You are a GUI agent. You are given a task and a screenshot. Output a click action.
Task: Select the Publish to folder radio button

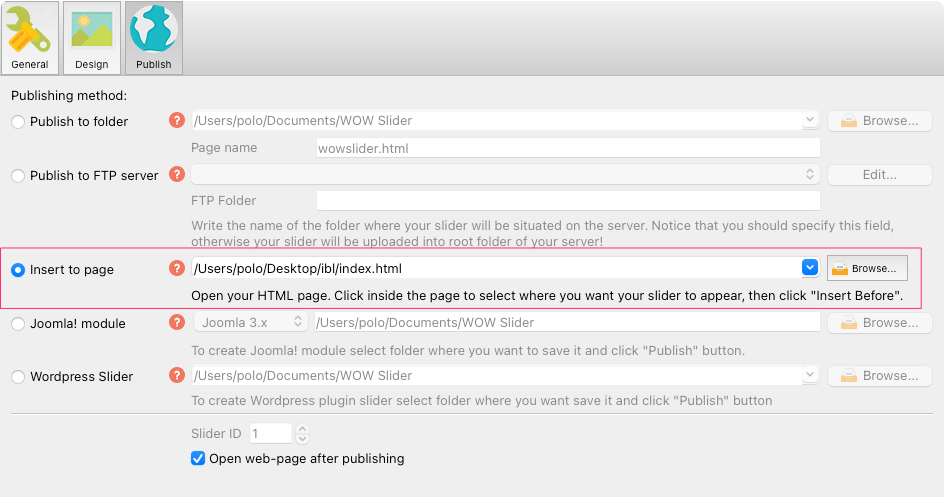(x=18, y=122)
